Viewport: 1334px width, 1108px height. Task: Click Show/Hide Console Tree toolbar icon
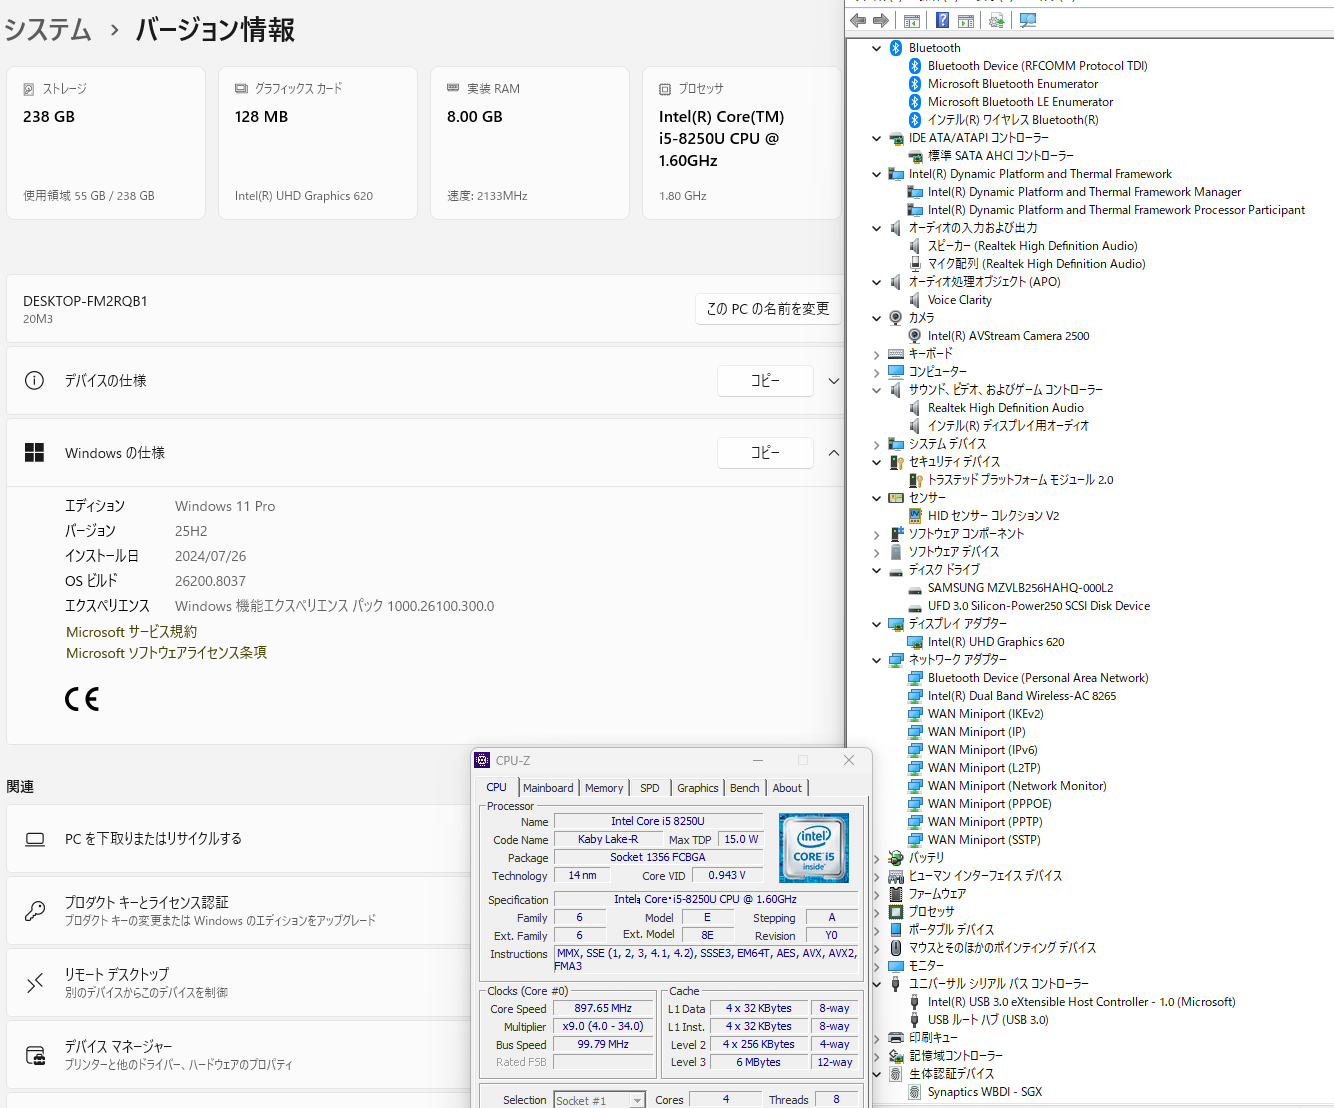912,20
